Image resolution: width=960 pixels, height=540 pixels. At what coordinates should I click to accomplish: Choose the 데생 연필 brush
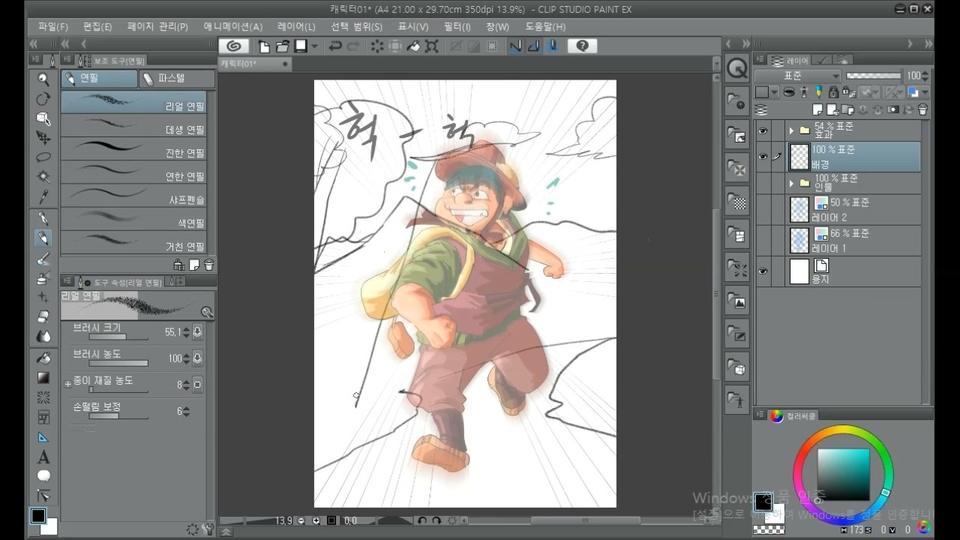[134, 127]
